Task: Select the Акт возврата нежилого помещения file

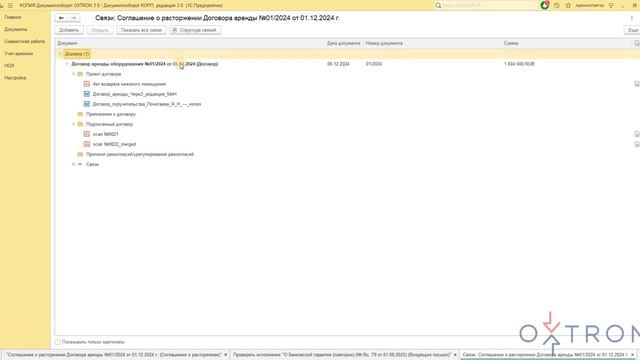Action: coord(129,84)
